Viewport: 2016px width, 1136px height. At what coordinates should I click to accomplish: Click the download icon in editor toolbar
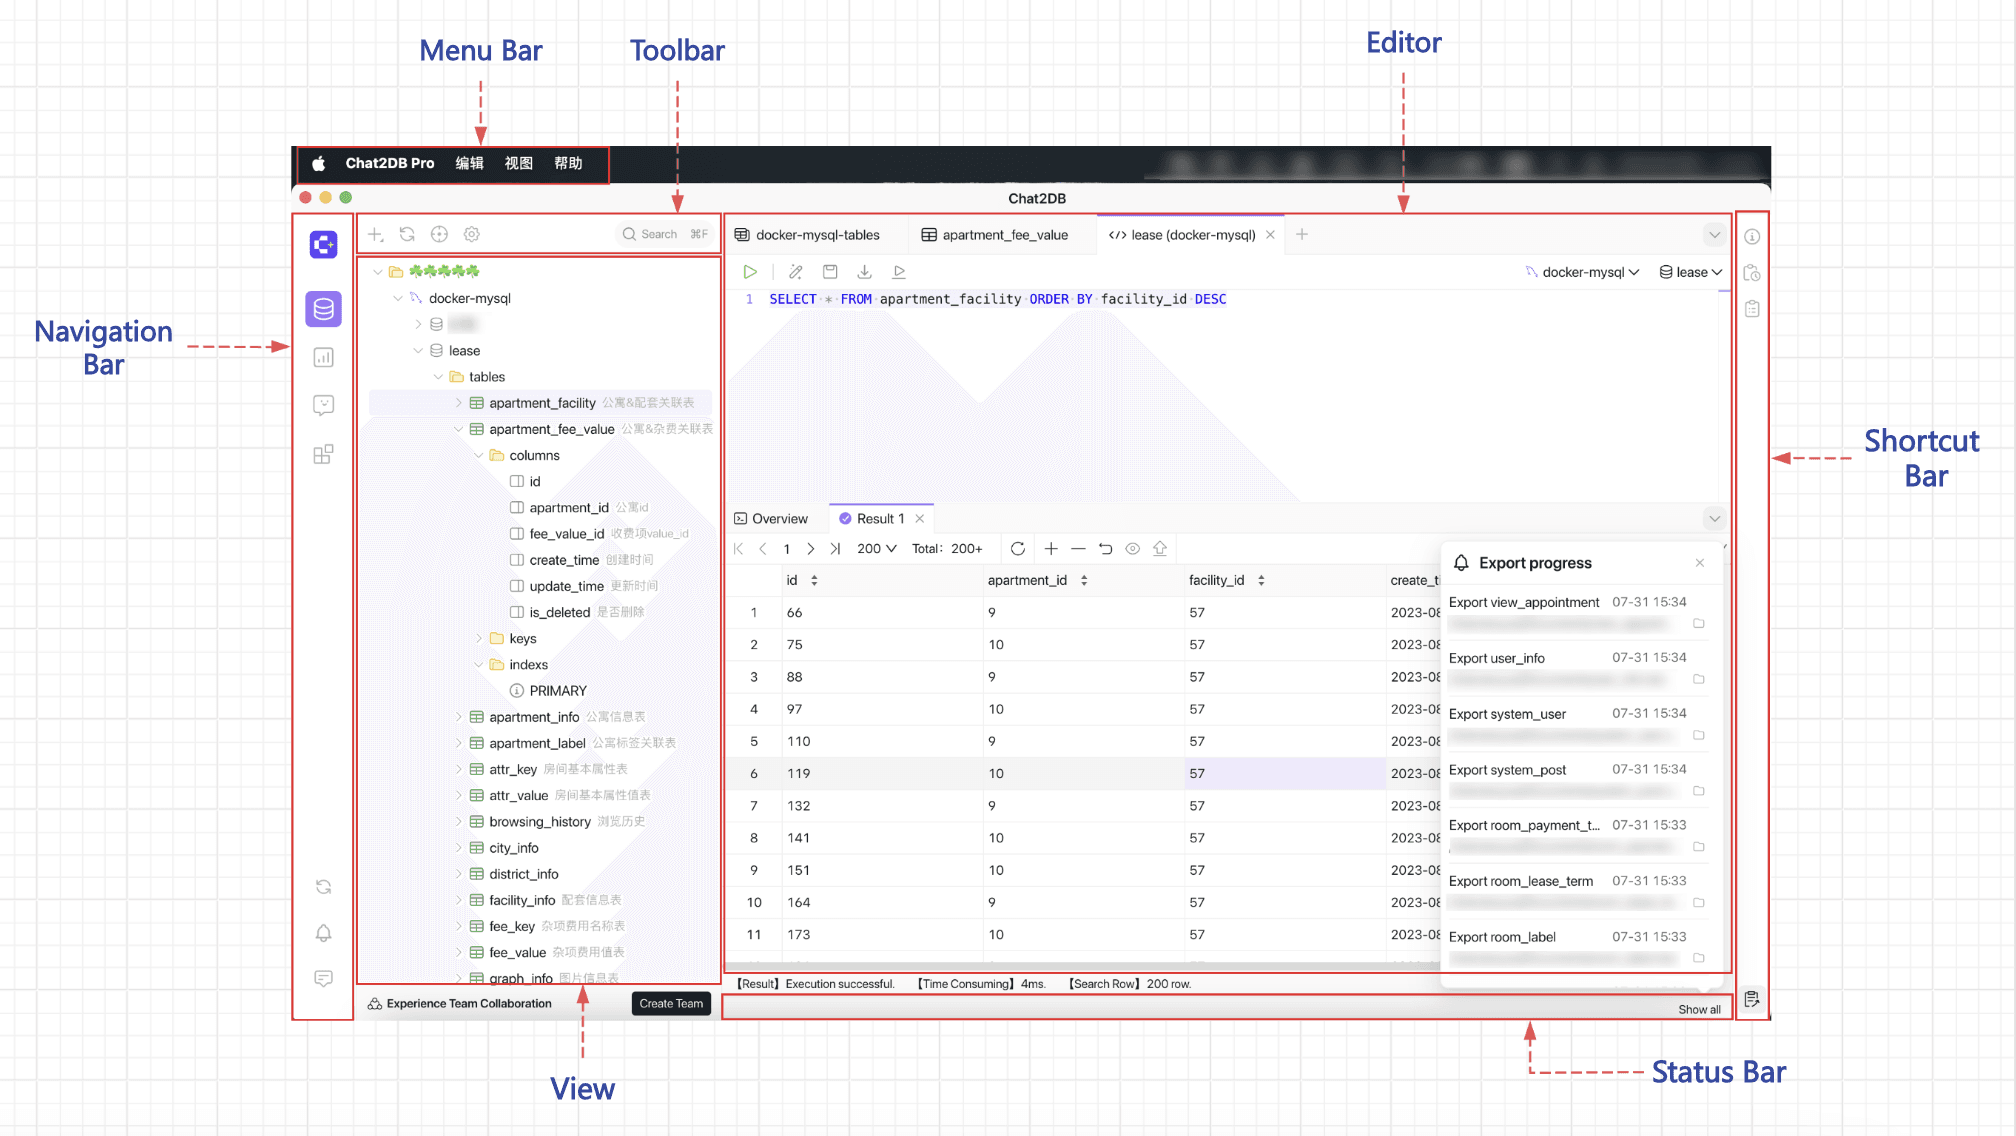(x=865, y=272)
